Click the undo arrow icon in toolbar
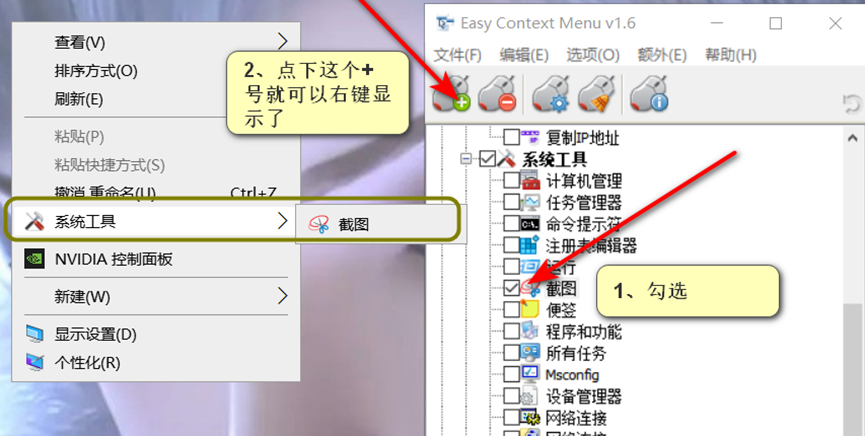This screenshot has height=436, width=865. pyautogui.click(x=852, y=104)
